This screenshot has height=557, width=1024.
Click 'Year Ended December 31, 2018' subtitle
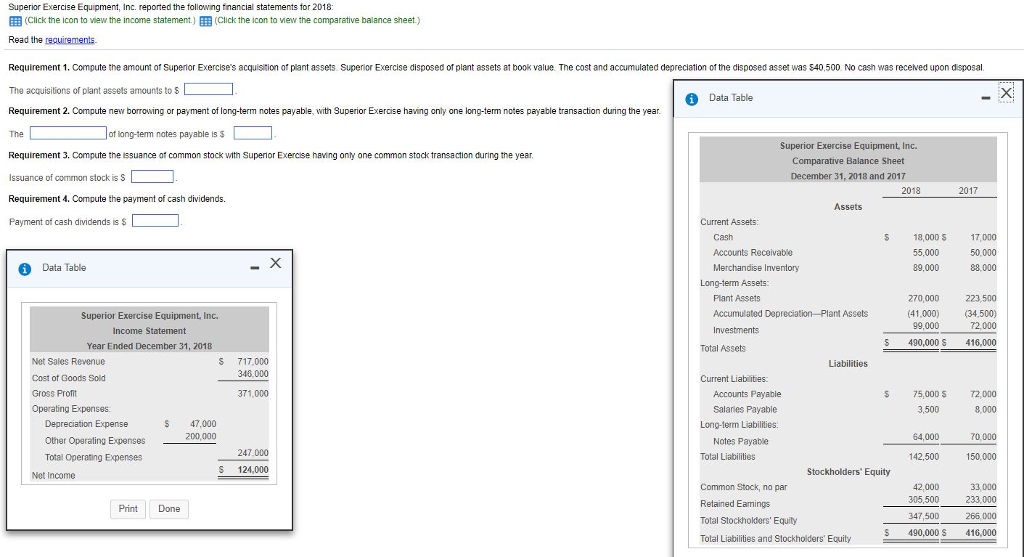(150, 346)
